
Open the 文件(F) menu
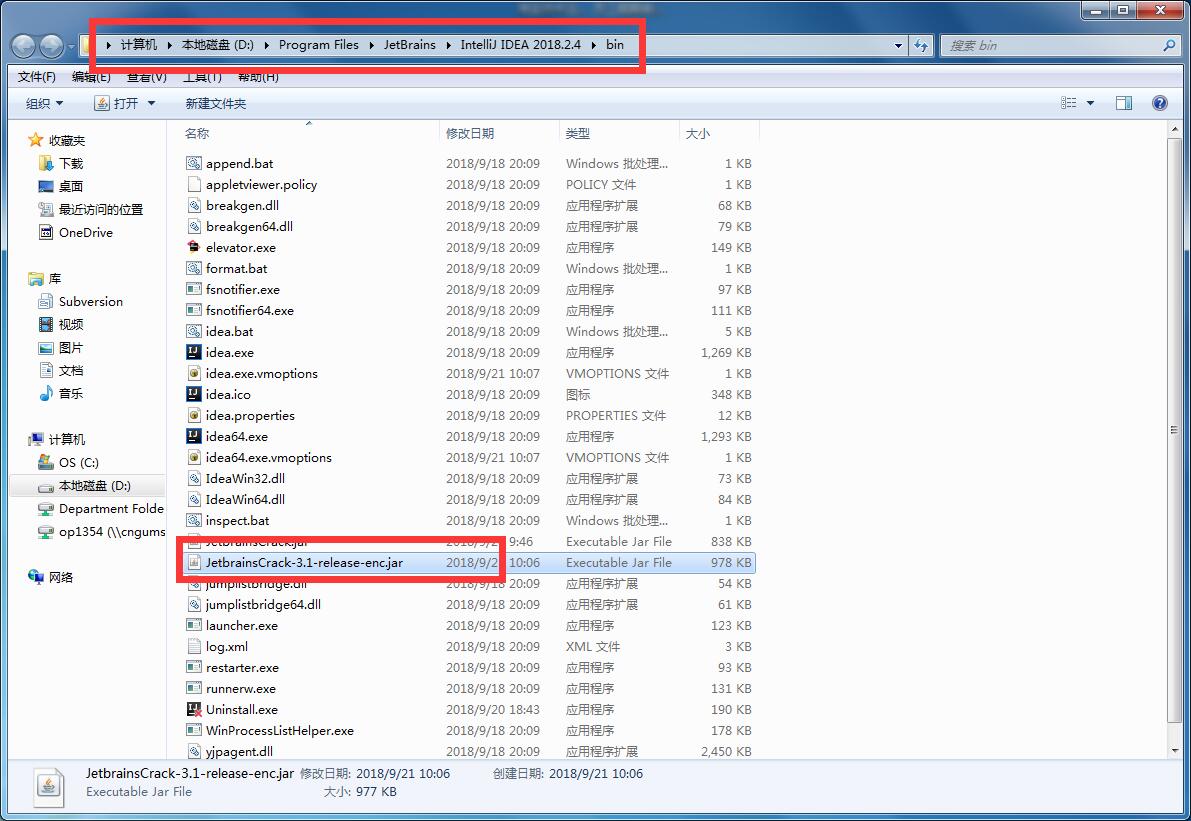coord(36,77)
